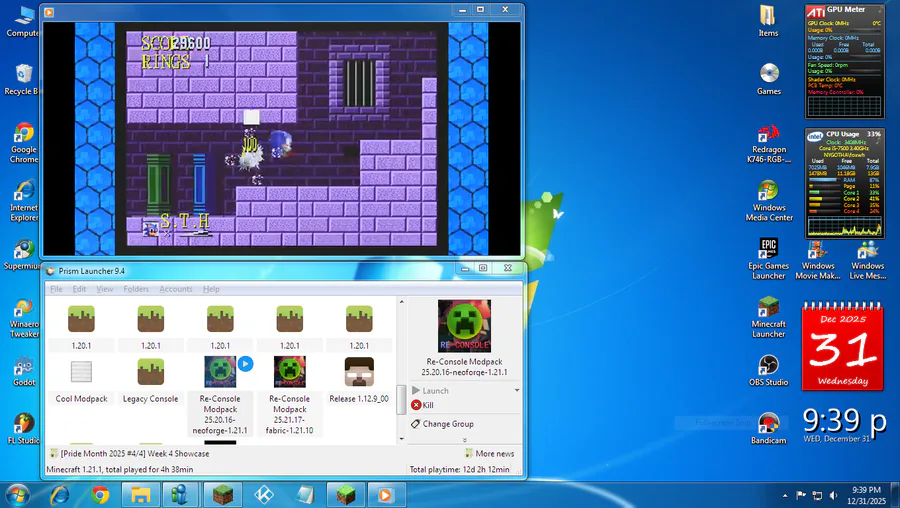Open the Items folder on desktop
The width and height of the screenshot is (900, 508).
pos(768,21)
